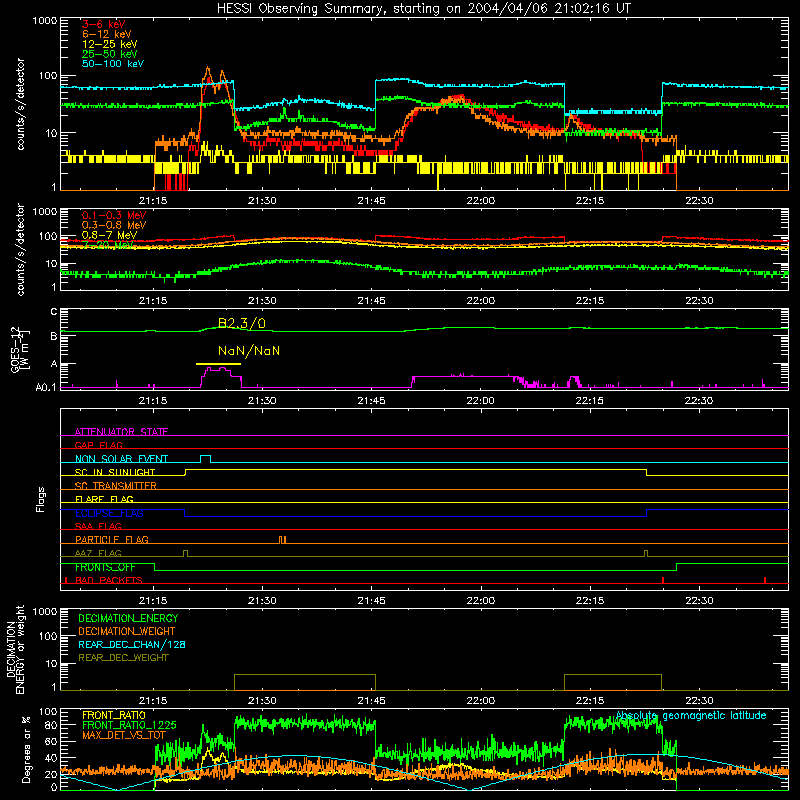Click the 21:45 tick under the GOES panel
This screenshot has height=800, width=800.
(x=371, y=401)
